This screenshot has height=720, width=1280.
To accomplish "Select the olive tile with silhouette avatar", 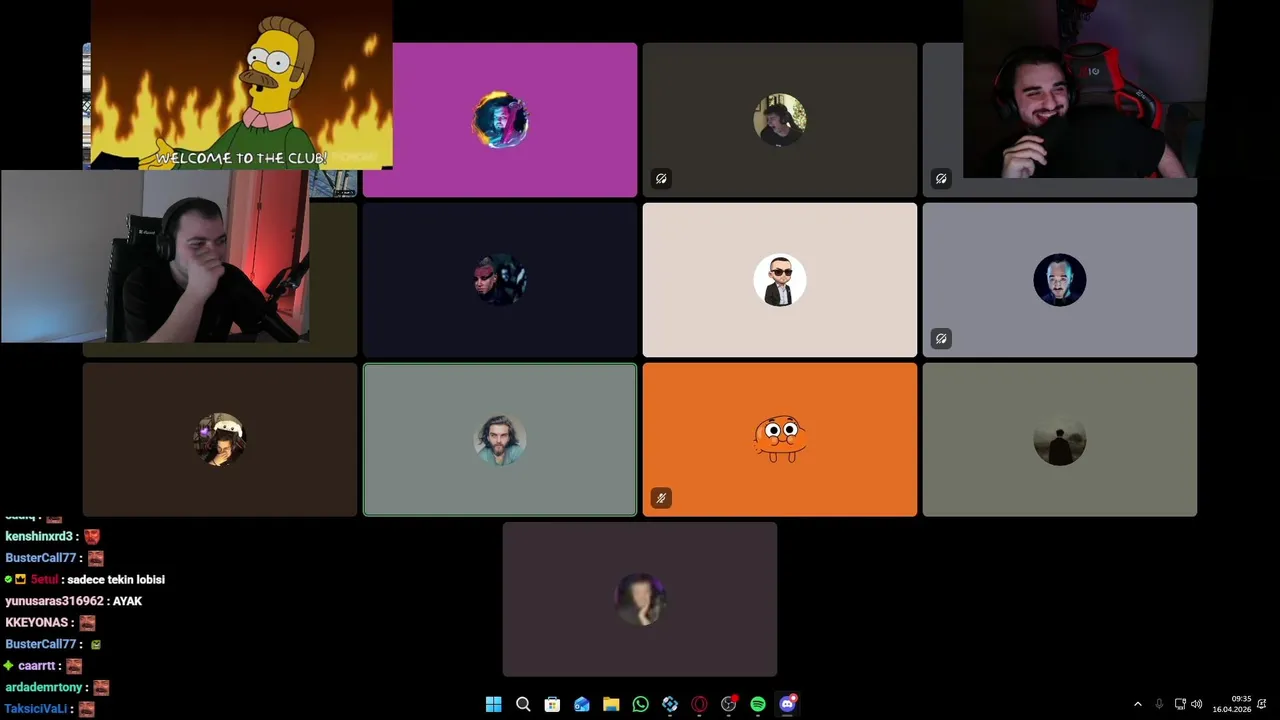I will (1060, 440).
